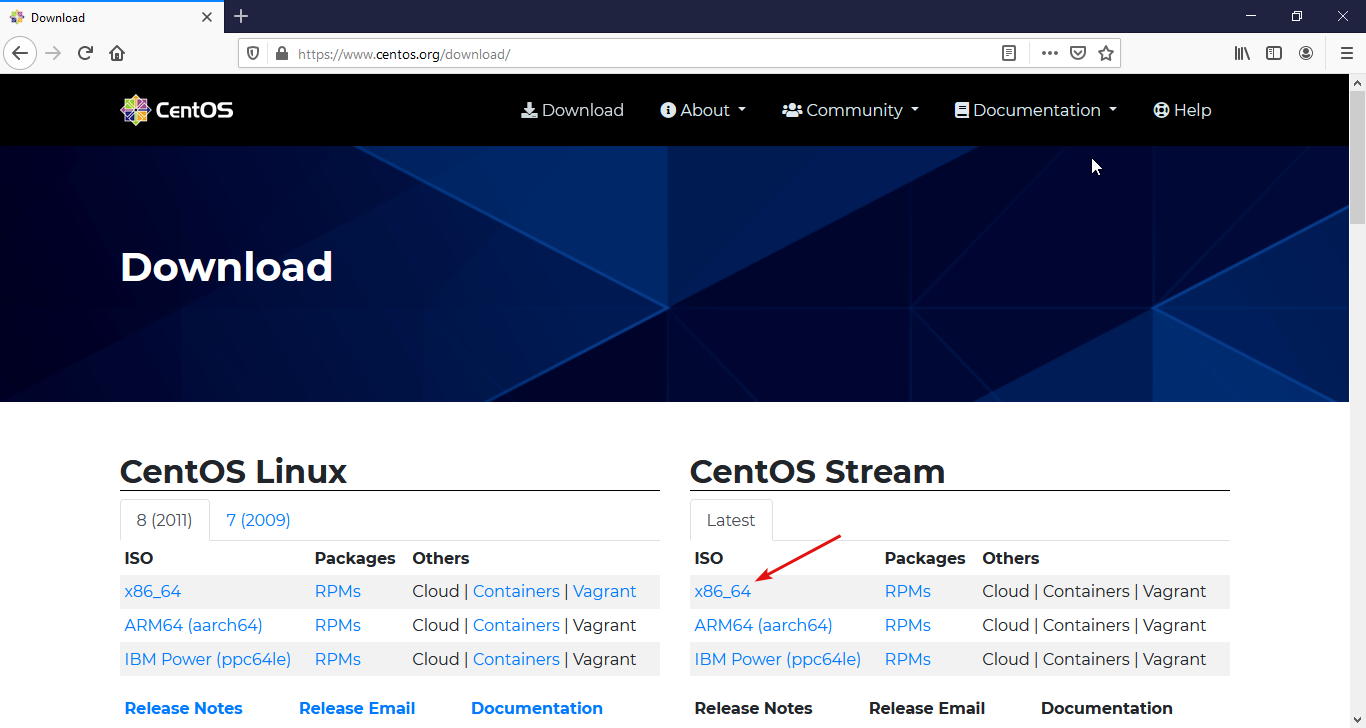Open CentOS Stream ARM64 (aarch64) ISO link
The width and height of the screenshot is (1366, 728).
point(763,625)
